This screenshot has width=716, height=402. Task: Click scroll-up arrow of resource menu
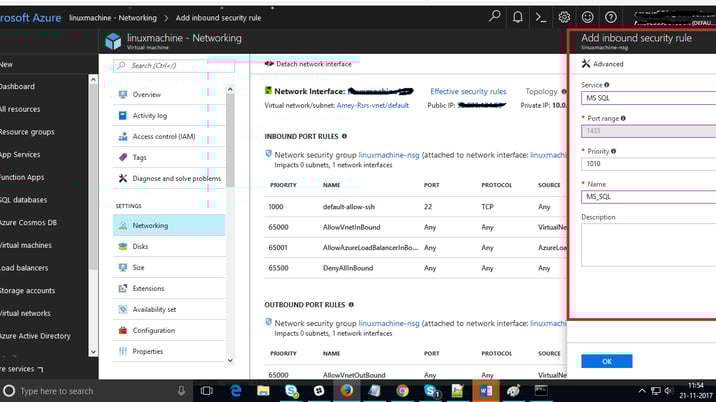coord(230,89)
